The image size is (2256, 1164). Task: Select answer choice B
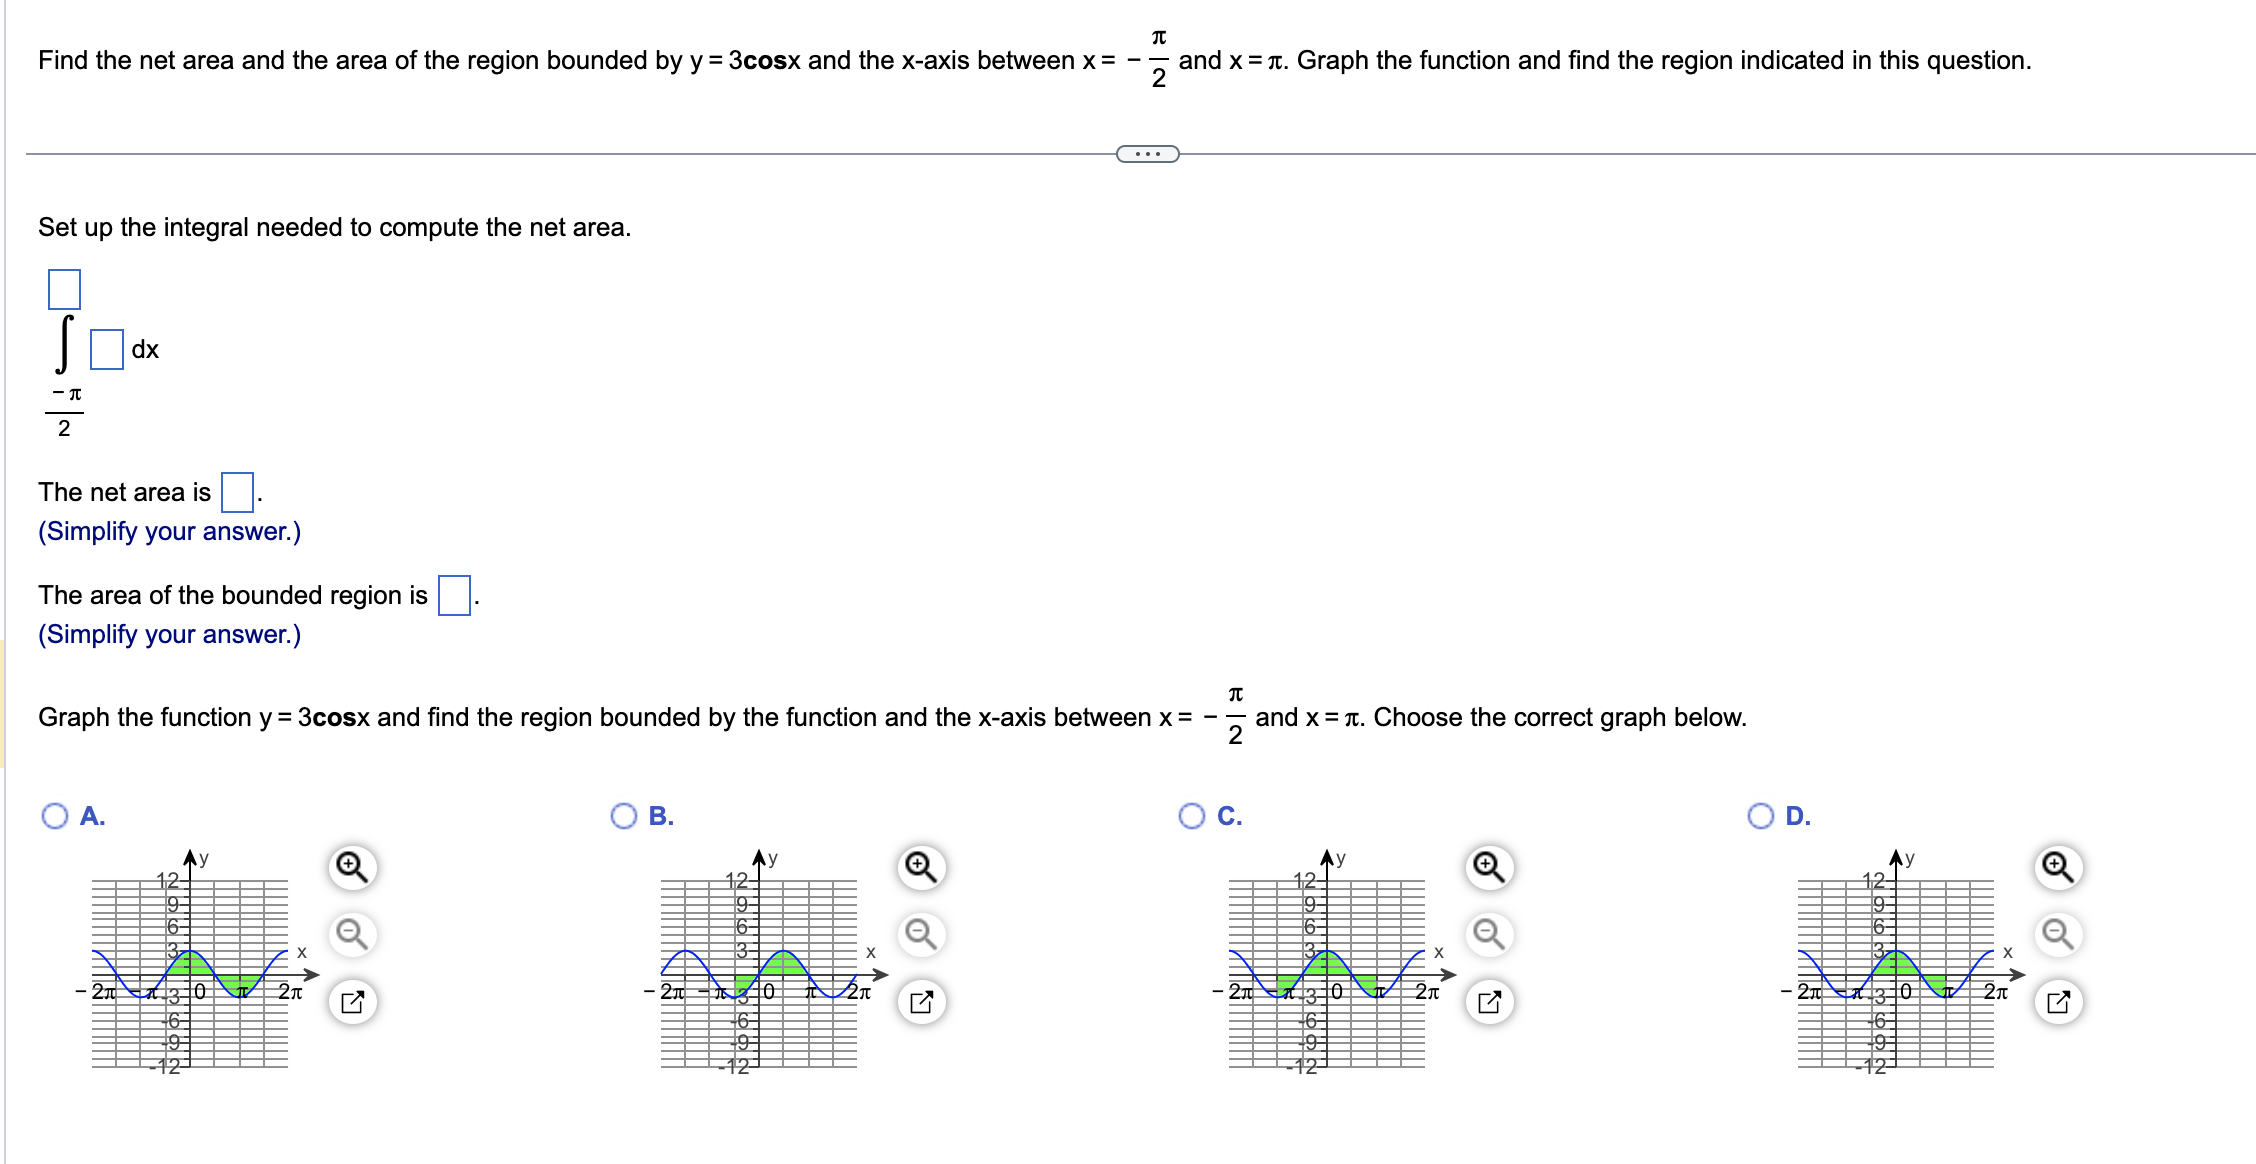[x=622, y=816]
